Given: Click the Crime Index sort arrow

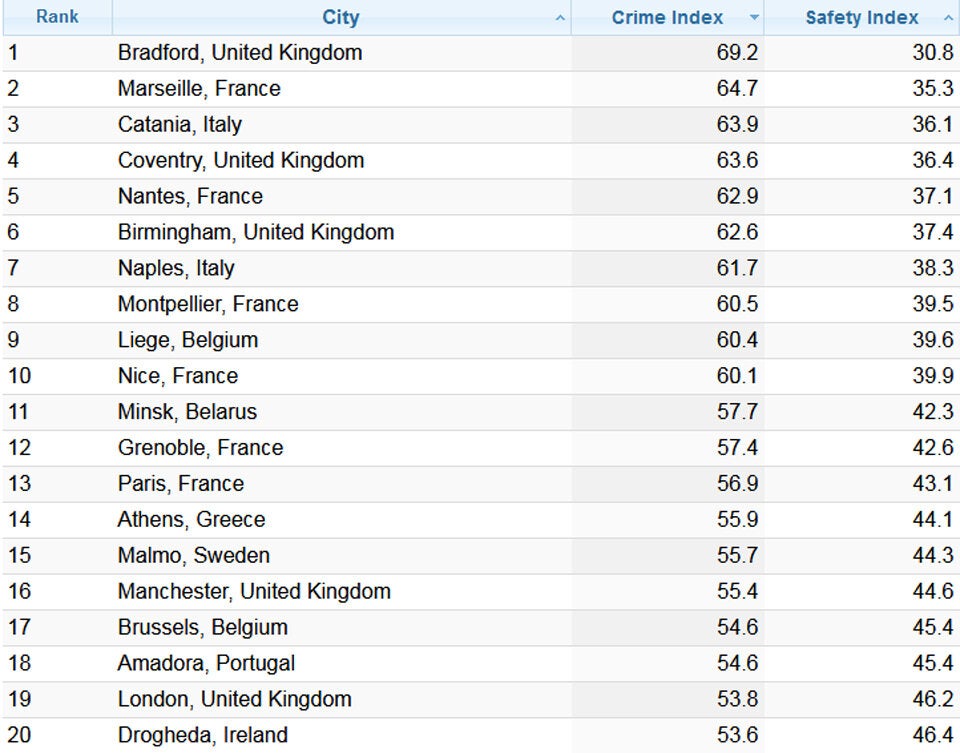Looking at the screenshot, I should point(754,18).
